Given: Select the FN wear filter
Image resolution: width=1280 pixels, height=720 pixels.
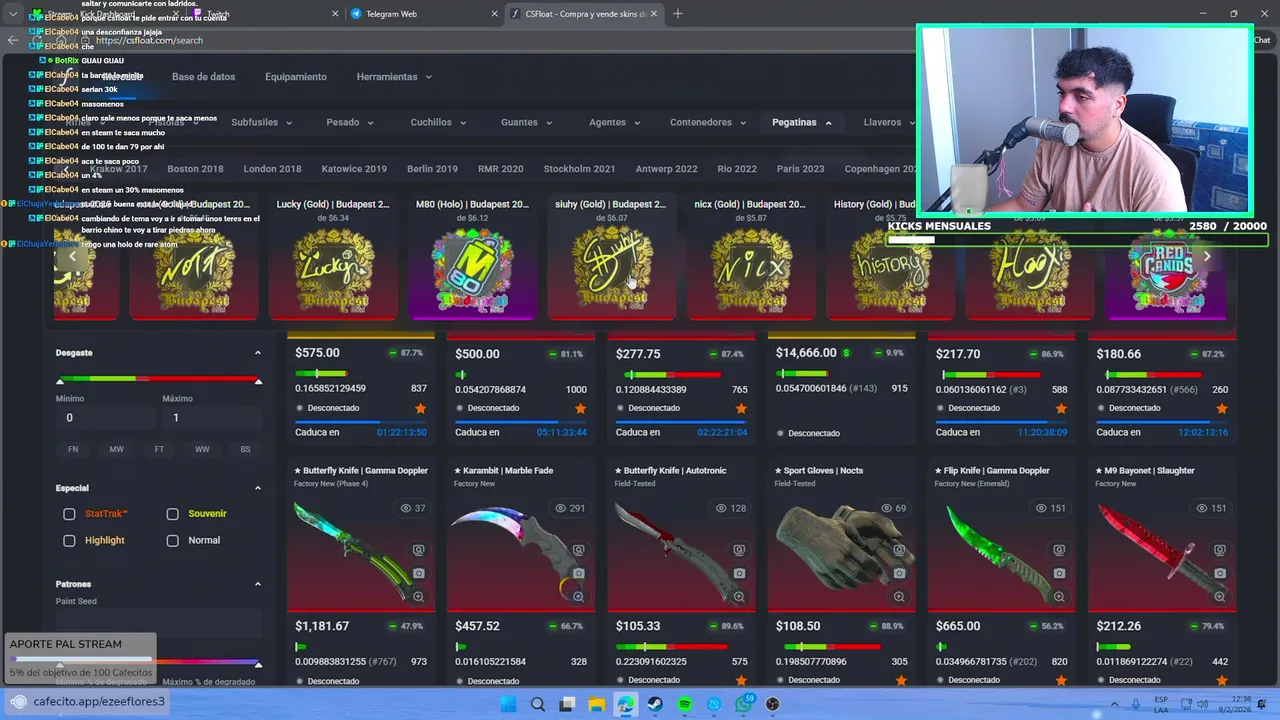Looking at the screenshot, I should point(73,449).
